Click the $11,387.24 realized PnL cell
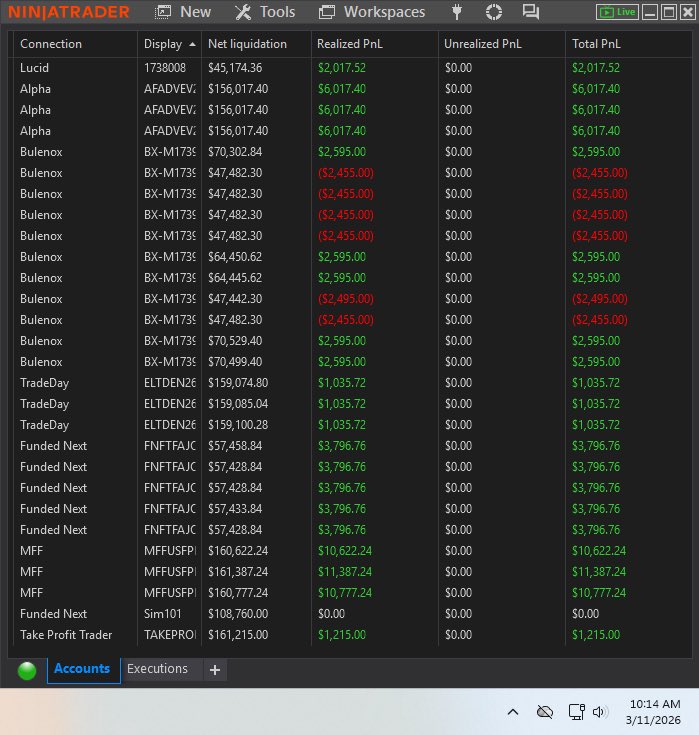Viewport: 699px width, 735px height. pyautogui.click(x=345, y=572)
